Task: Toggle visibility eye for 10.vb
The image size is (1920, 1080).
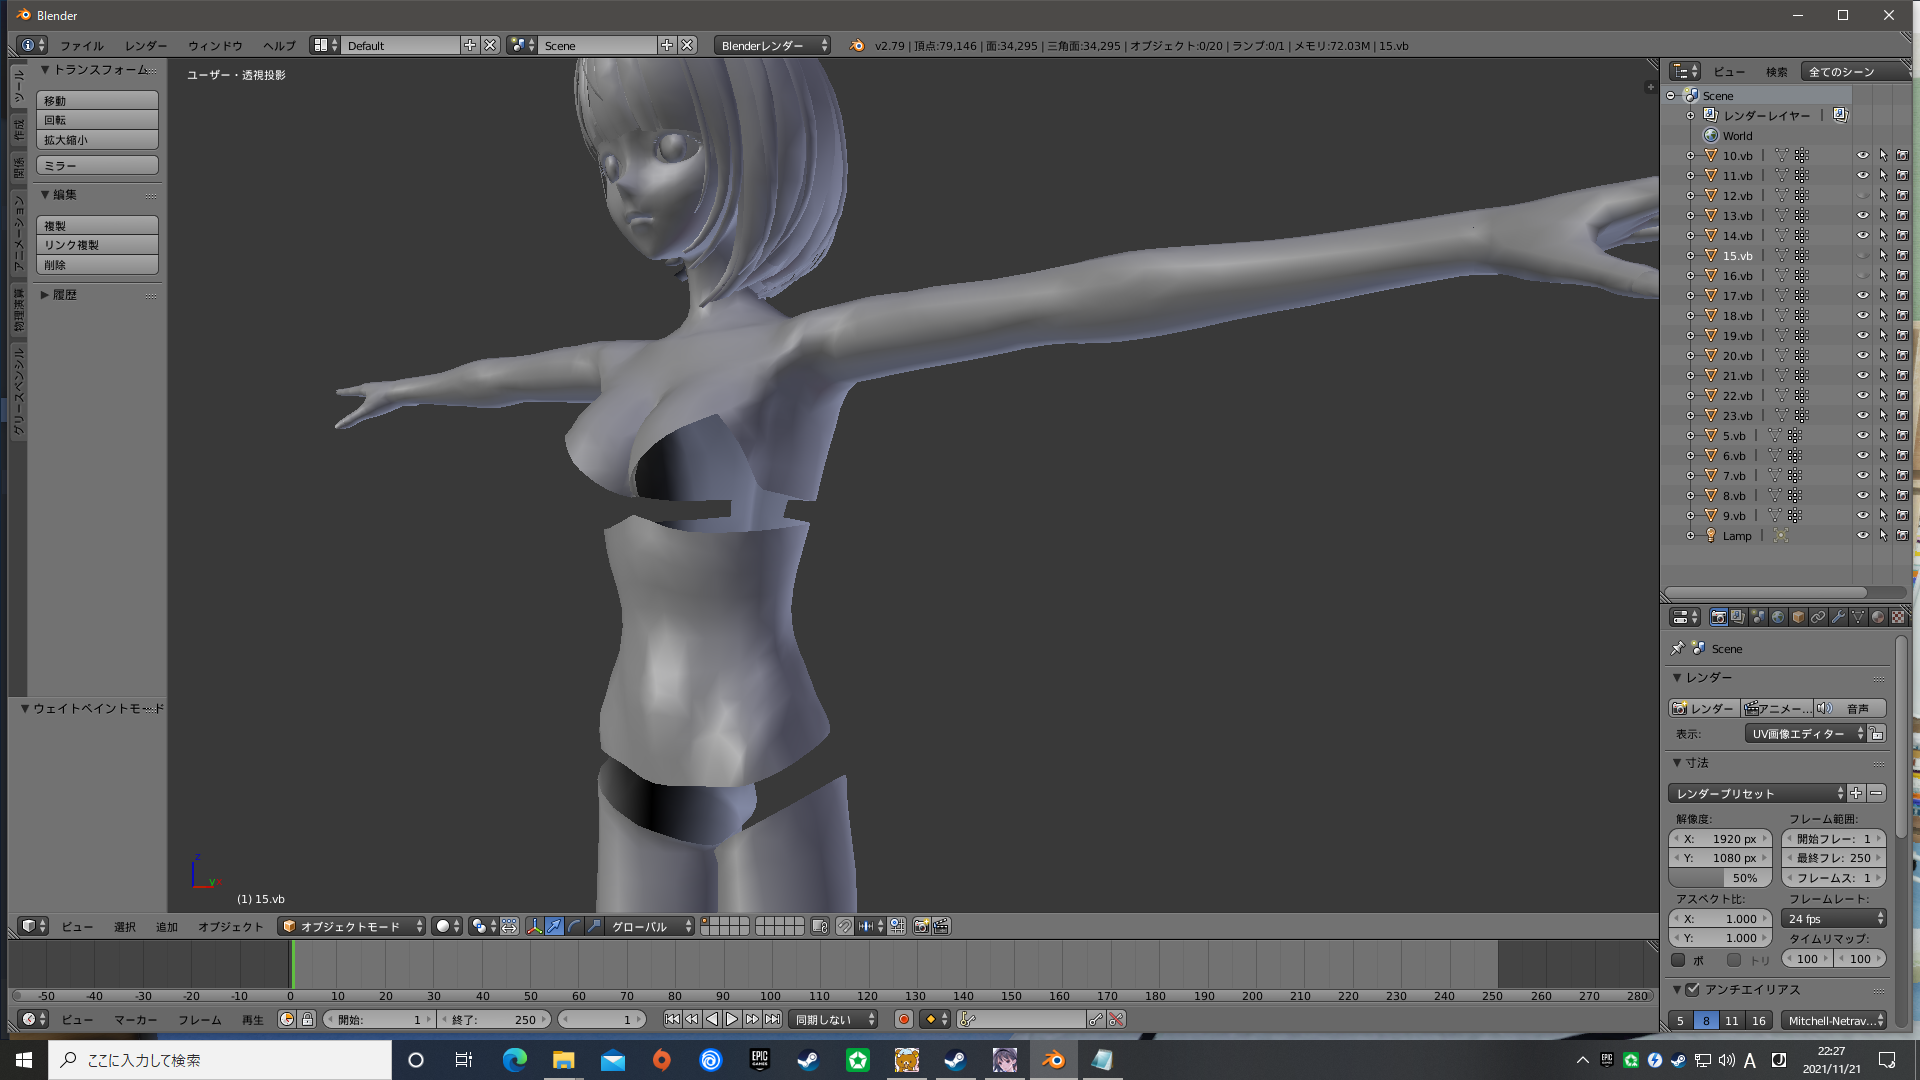Action: (1862, 155)
